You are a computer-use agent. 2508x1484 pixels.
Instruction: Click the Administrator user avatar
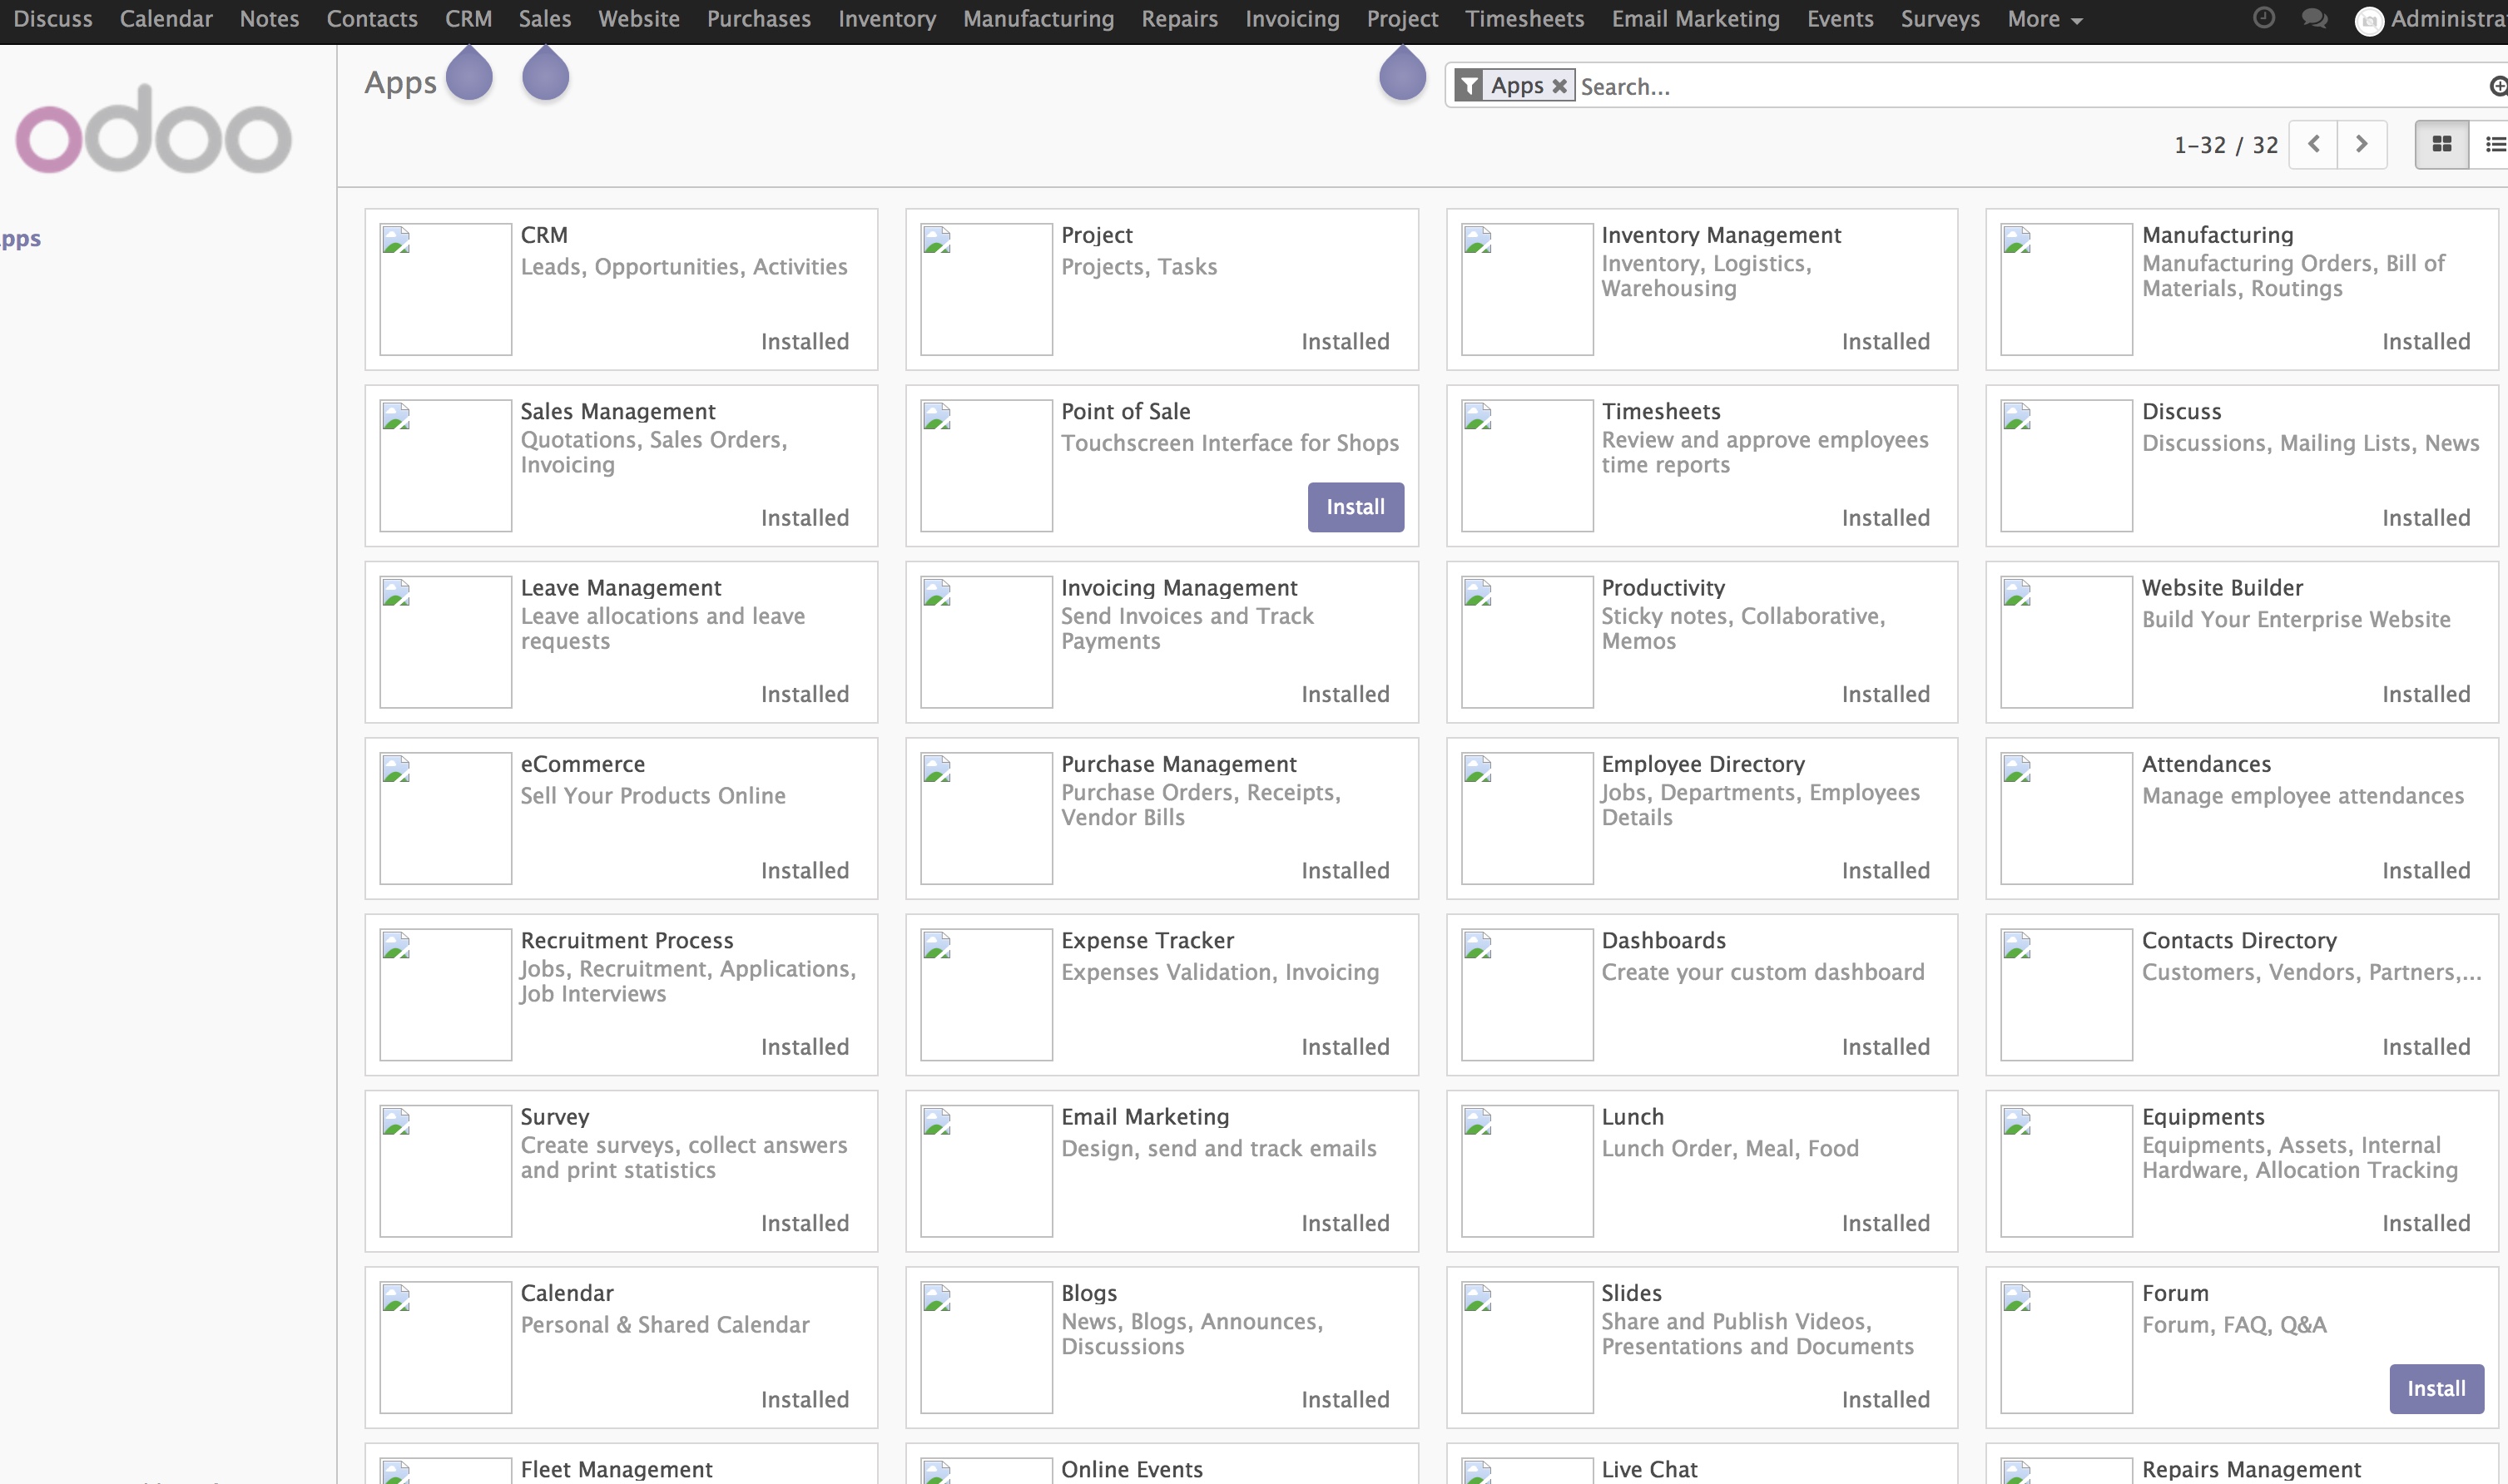(2369, 21)
